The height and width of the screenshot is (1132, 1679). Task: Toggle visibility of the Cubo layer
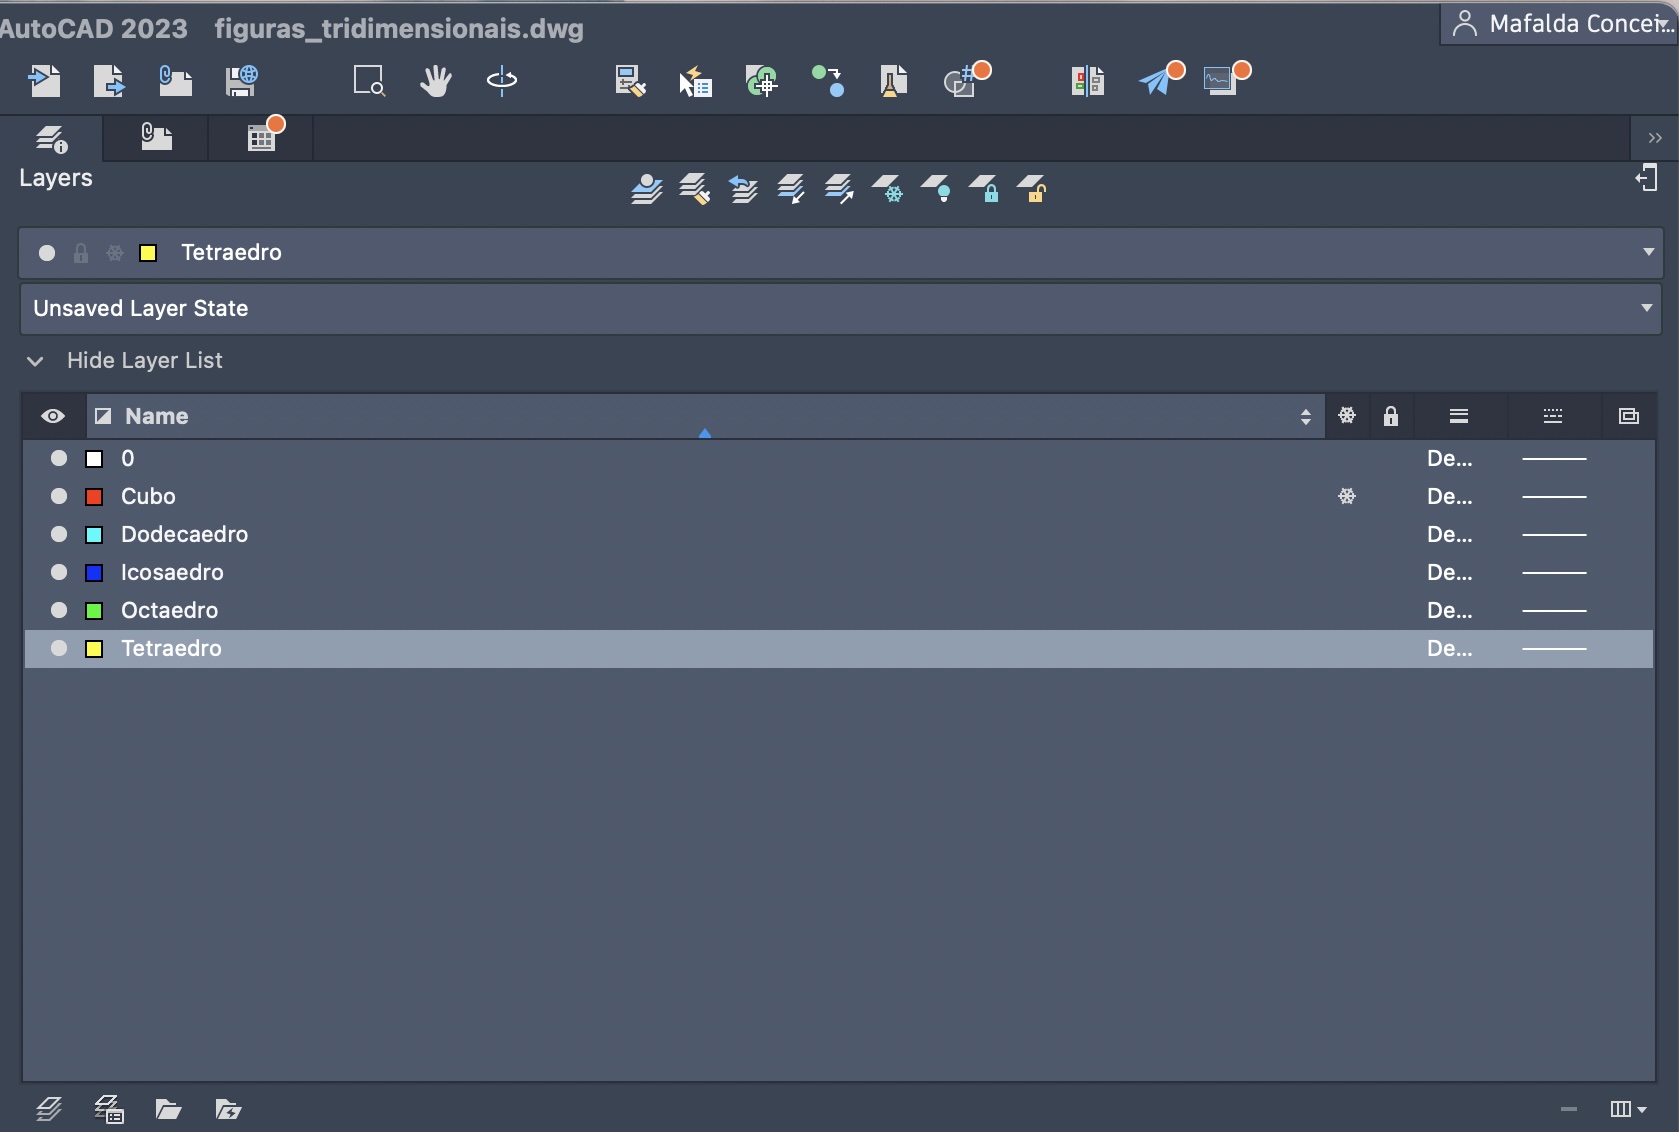[x=59, y=496]
